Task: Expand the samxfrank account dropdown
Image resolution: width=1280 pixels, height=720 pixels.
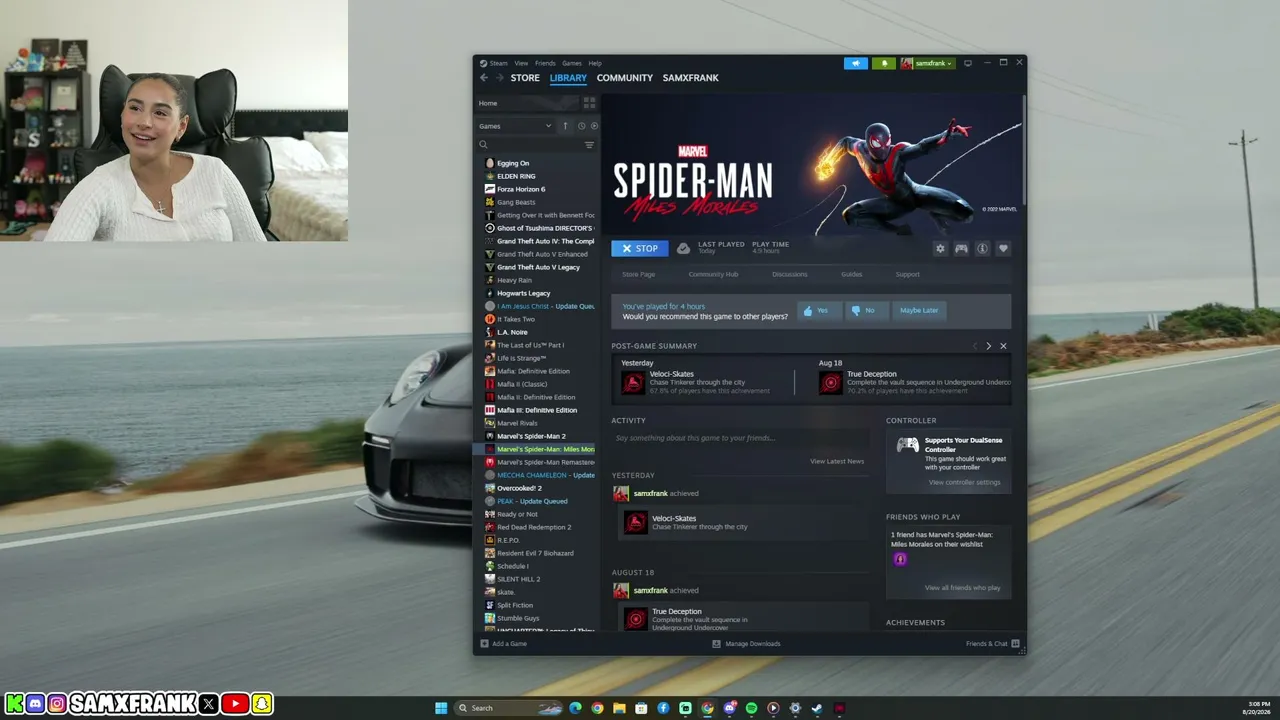Action: [x=928, y=63]
